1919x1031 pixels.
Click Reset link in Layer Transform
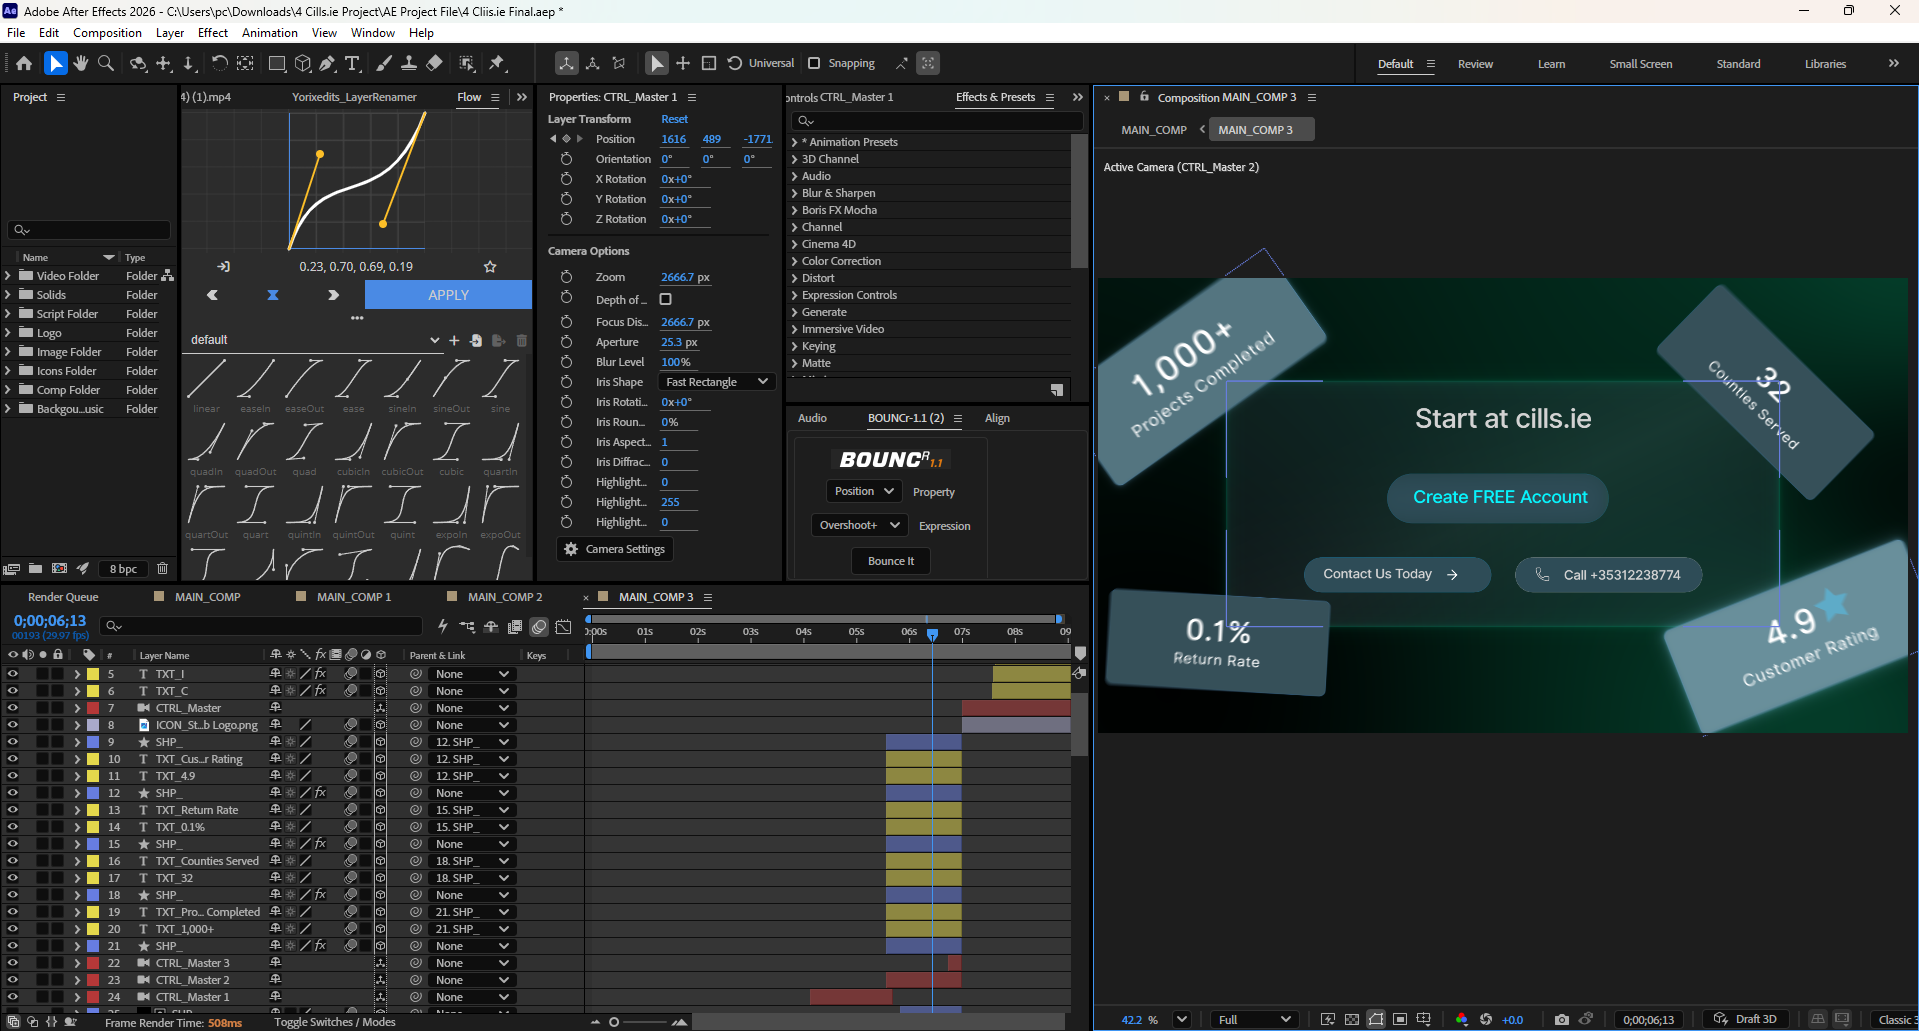tap(675, 119)
